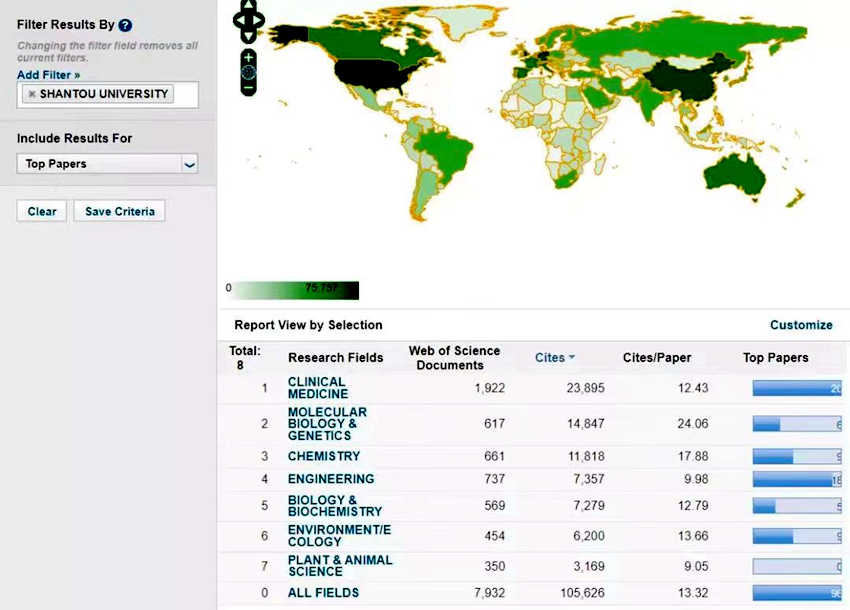The height and width of the screenshot is (610, 850).
Task: Click the help icon beside Filter Results By
Action: click(x=125, y=25)
